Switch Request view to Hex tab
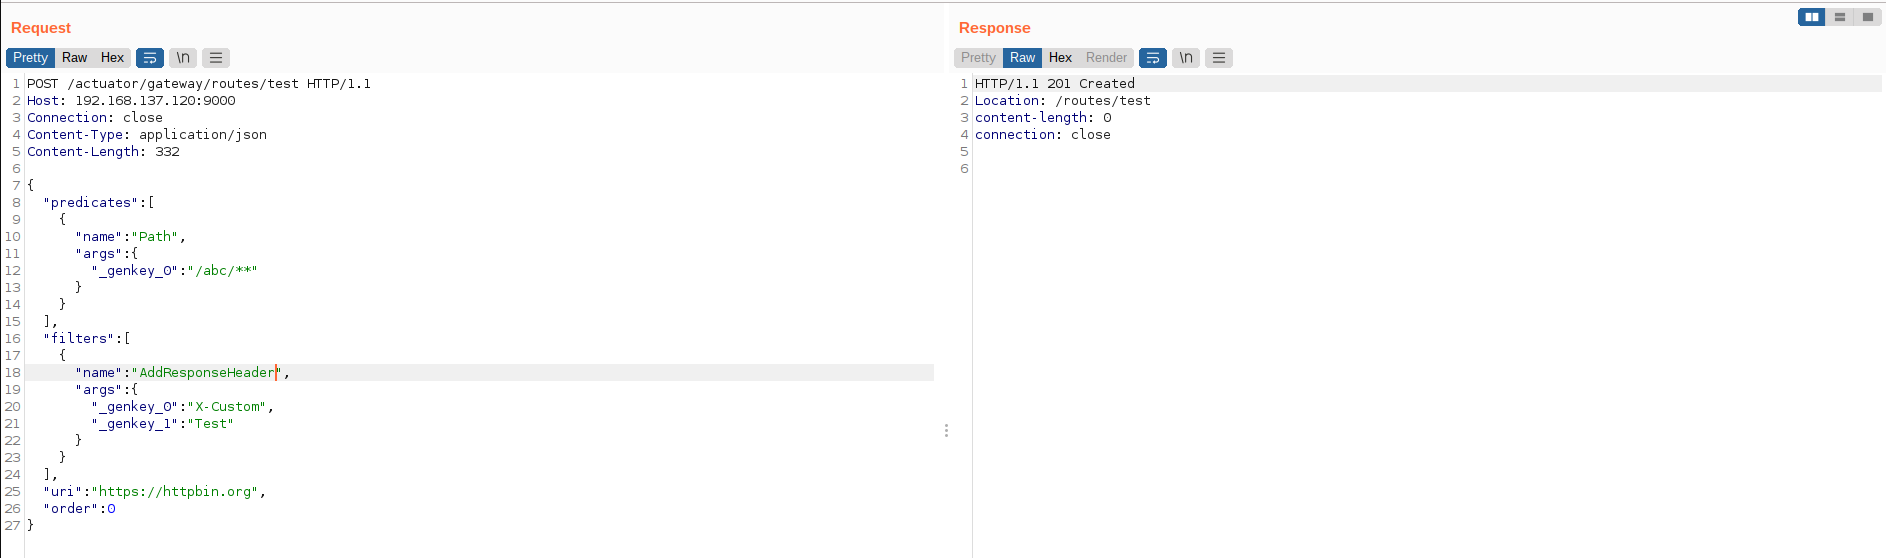 coord(113,58)
